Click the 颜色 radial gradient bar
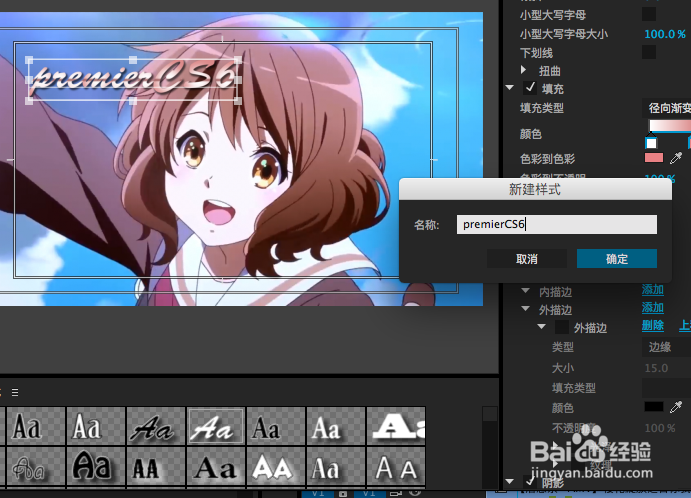This screenshot has height=498, width=691. 670,126
